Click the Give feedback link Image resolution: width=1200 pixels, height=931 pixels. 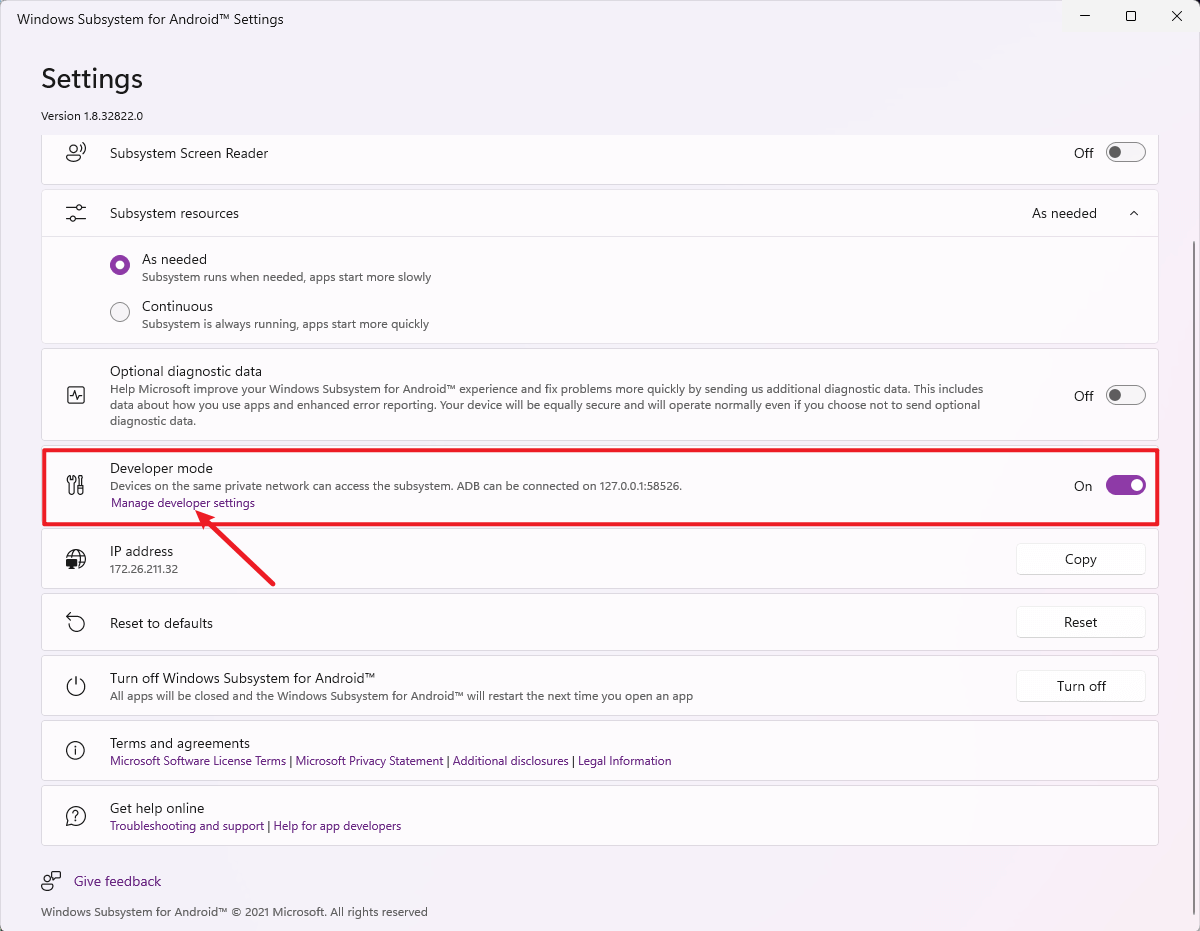click(117, 881)
